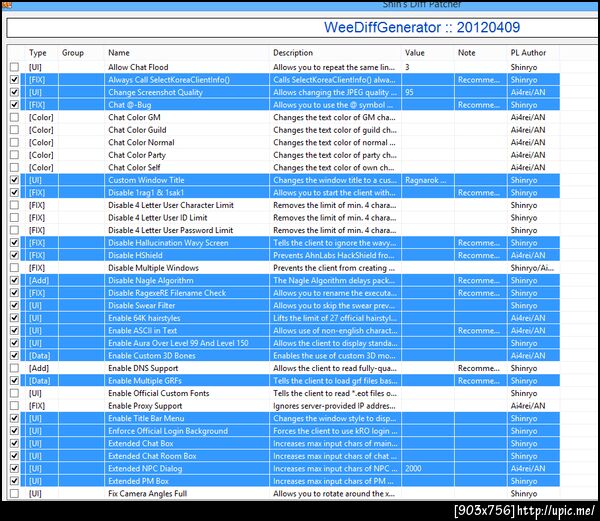600x521 pixels.
Task: Click the Shinryo/Ai... author cell
Action: tap(532, 268)
